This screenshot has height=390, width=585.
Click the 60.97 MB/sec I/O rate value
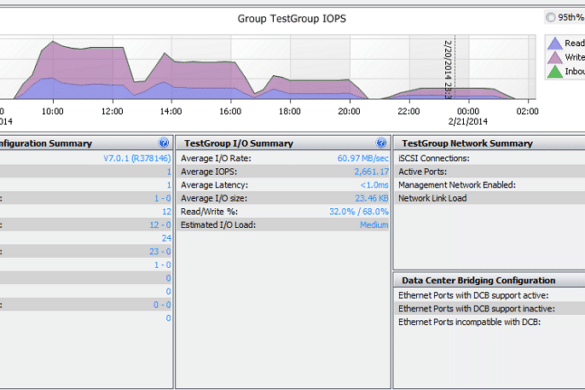(x=363, y=158)
